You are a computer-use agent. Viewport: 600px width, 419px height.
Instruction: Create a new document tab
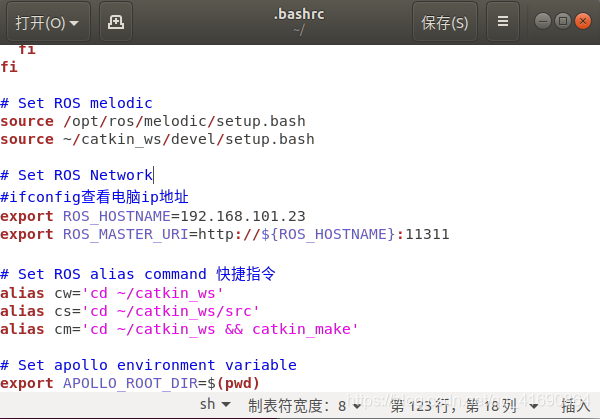(116, 22)
